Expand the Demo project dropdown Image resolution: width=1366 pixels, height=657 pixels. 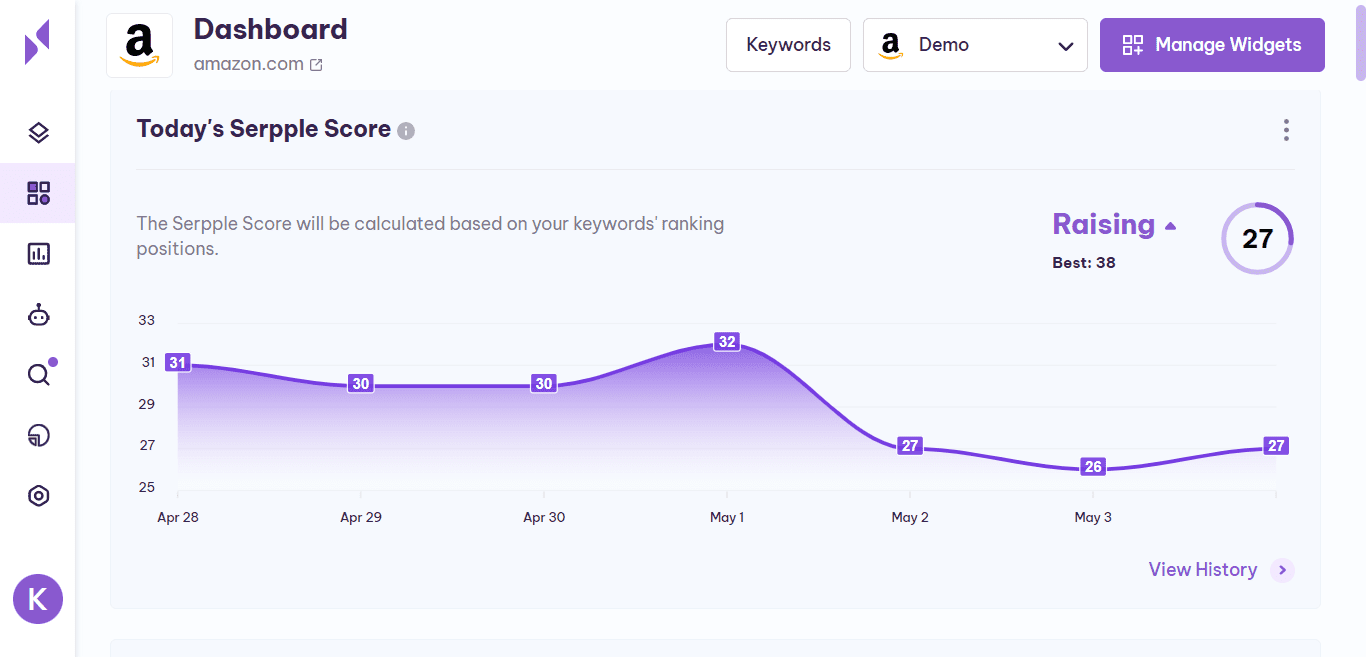(975, 45)
